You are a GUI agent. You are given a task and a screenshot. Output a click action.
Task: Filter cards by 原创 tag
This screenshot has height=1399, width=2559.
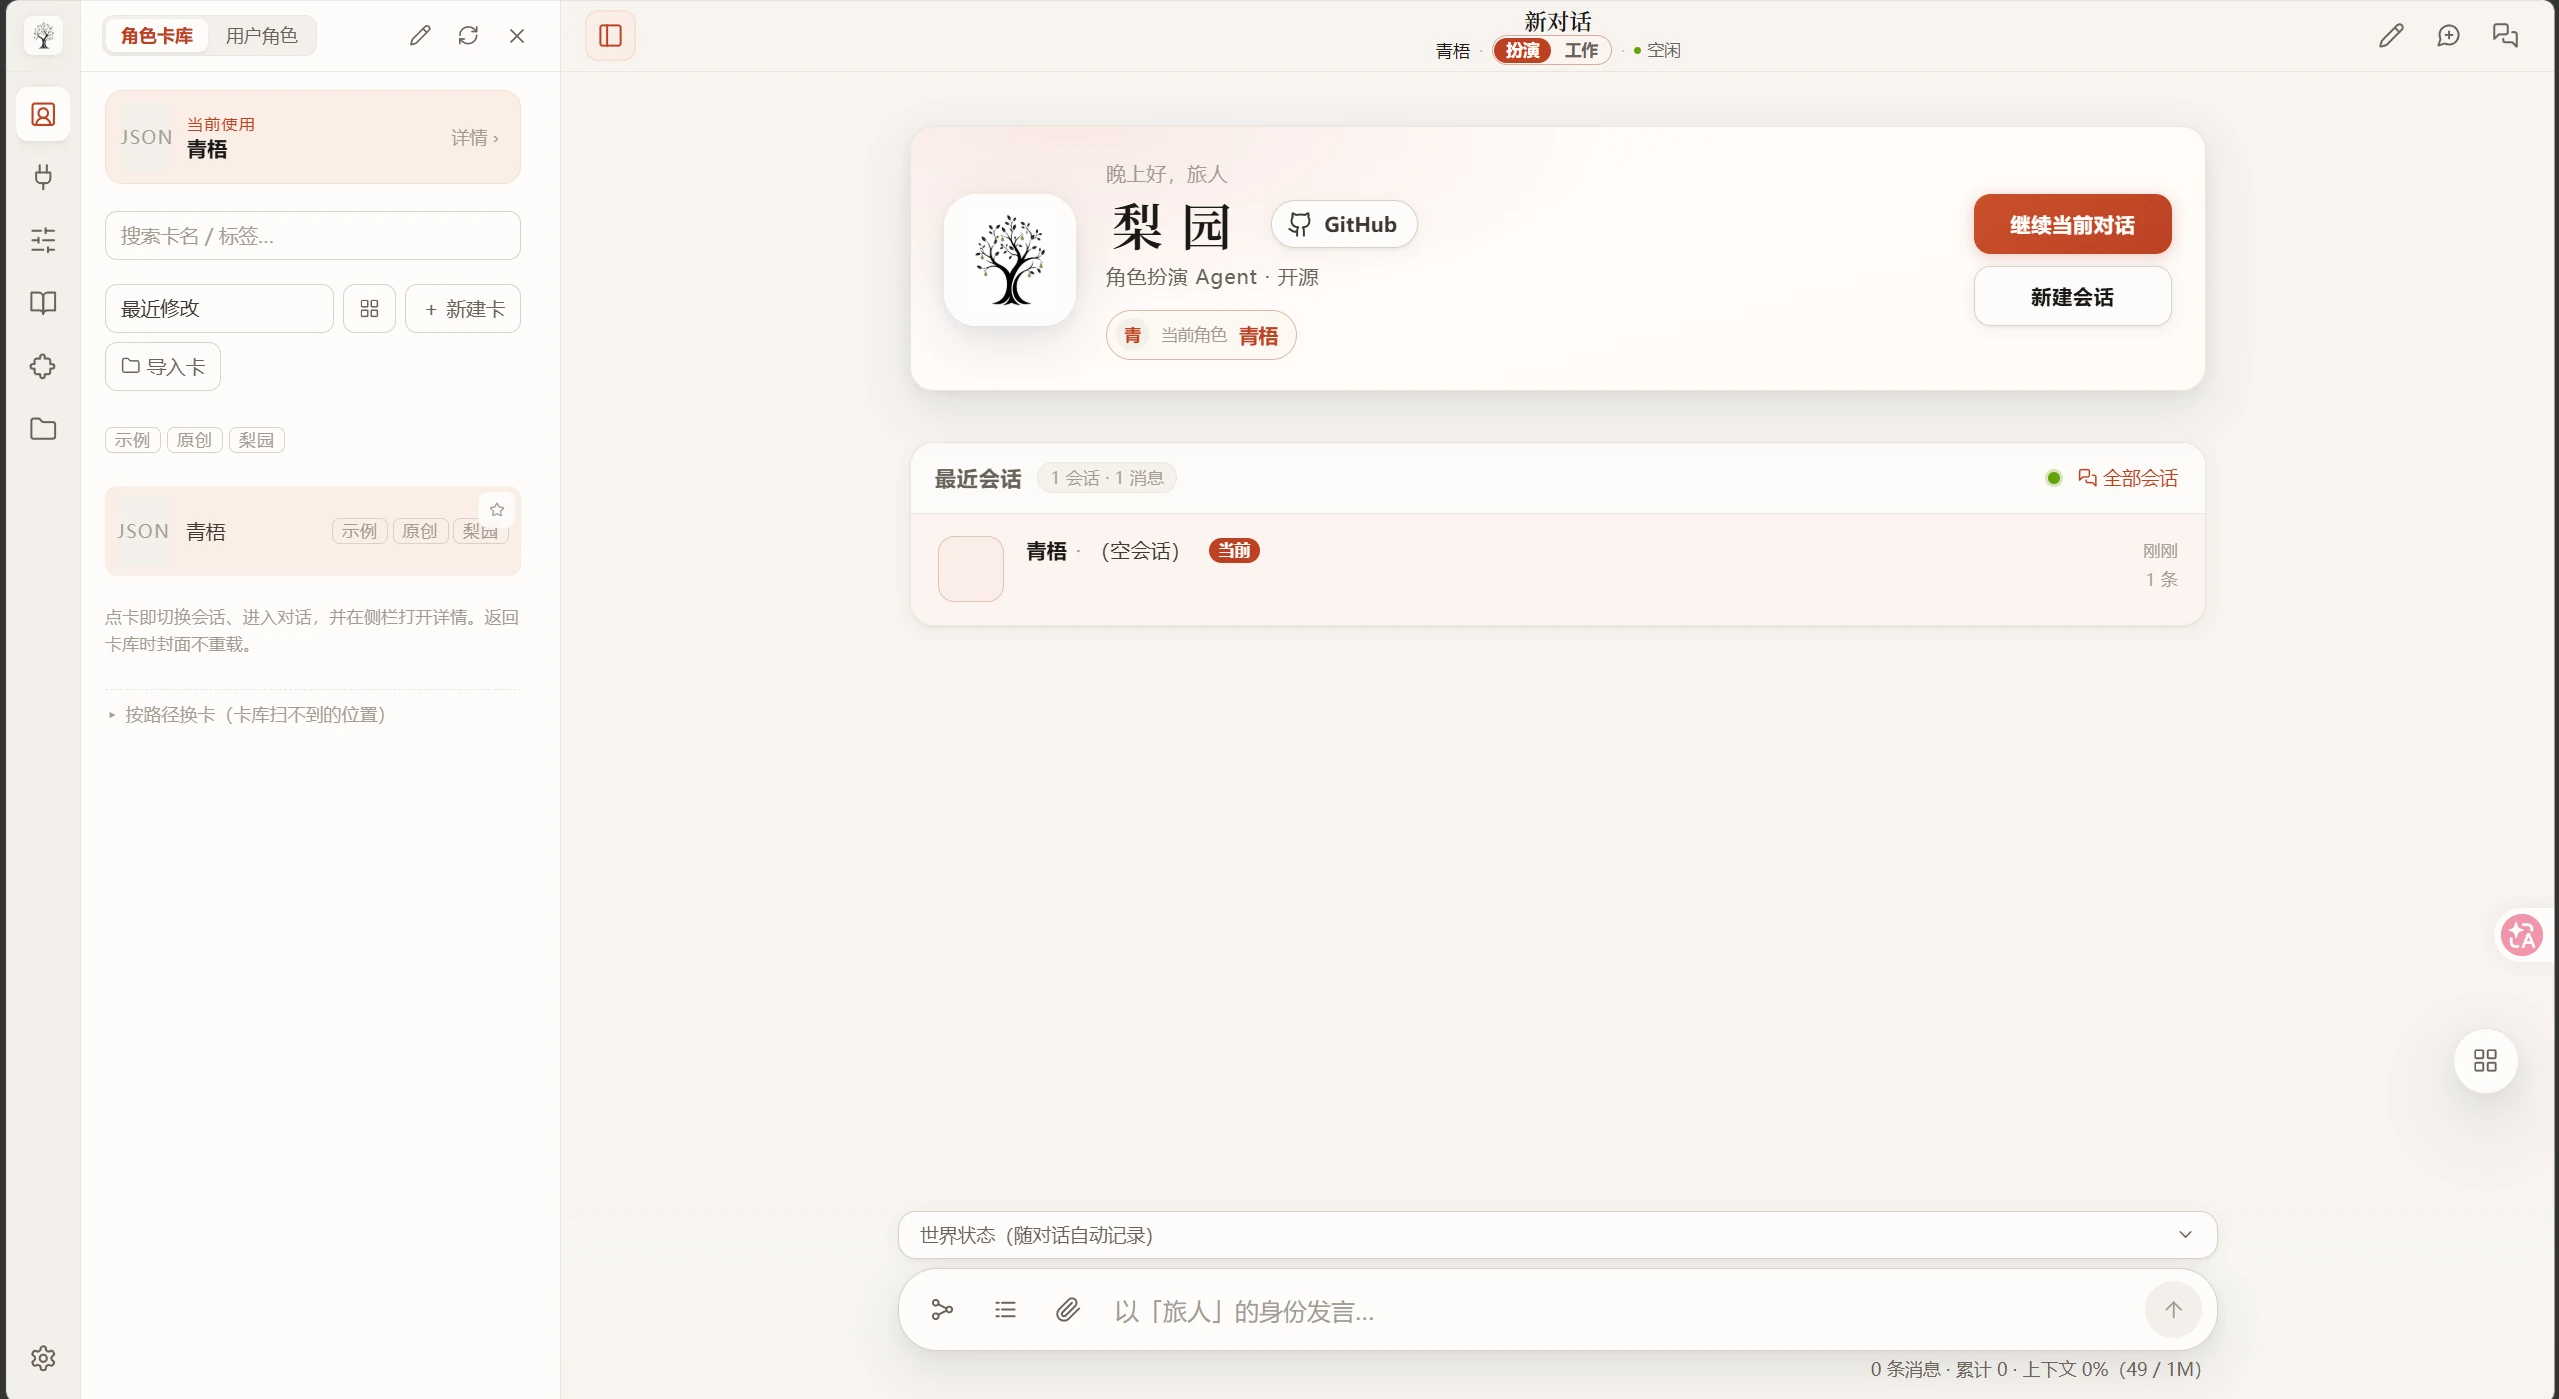pos(195,440)
